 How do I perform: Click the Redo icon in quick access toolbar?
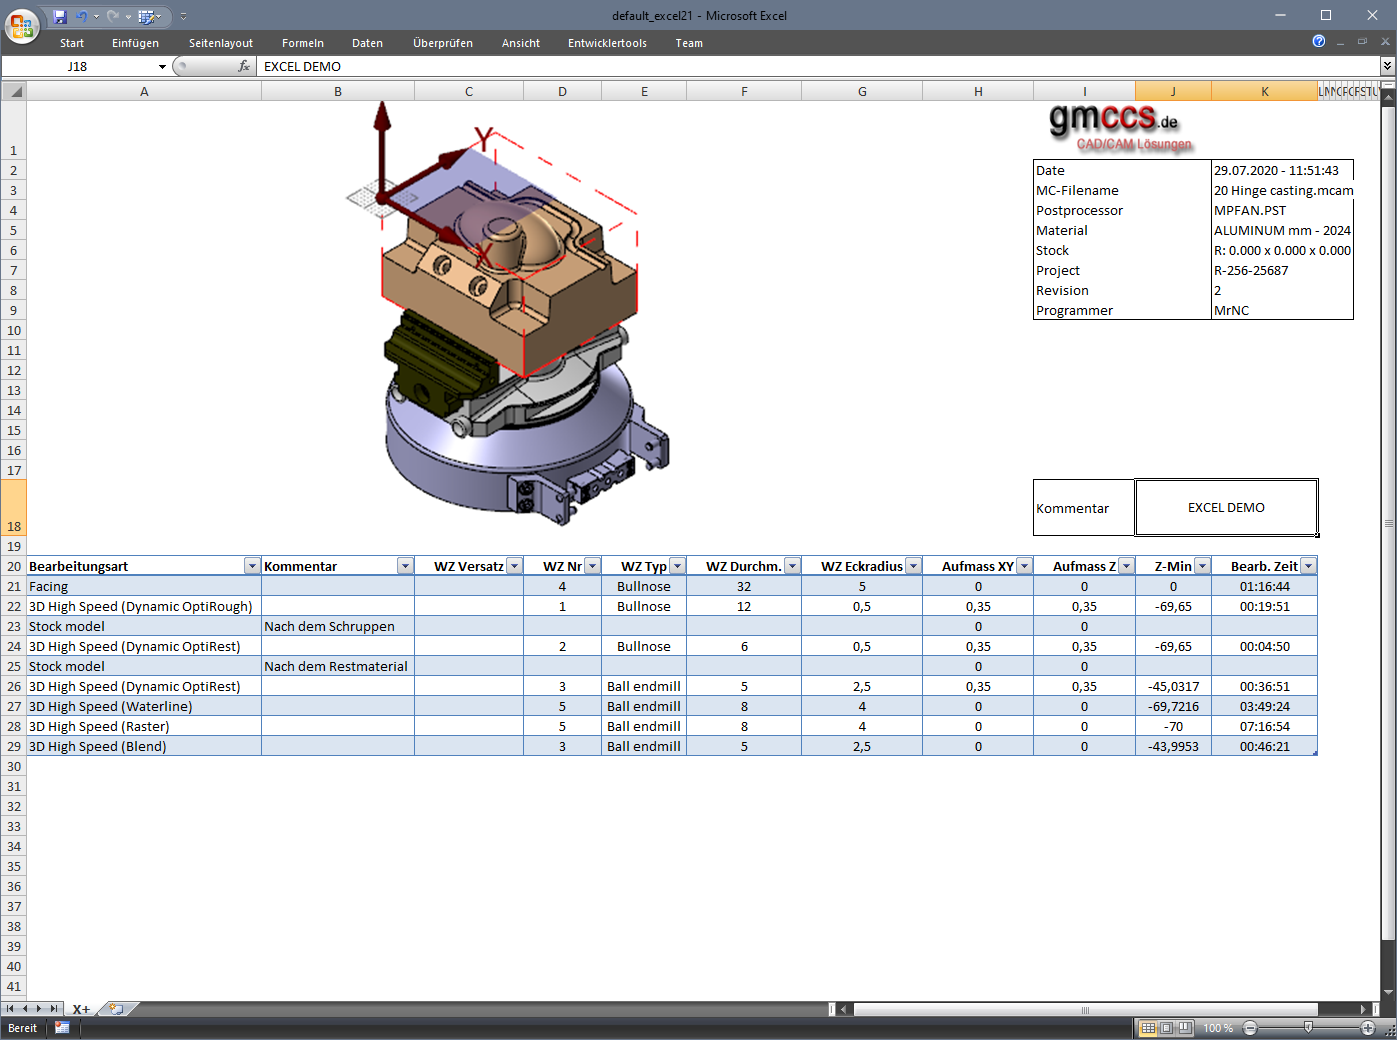pos(113,16)
